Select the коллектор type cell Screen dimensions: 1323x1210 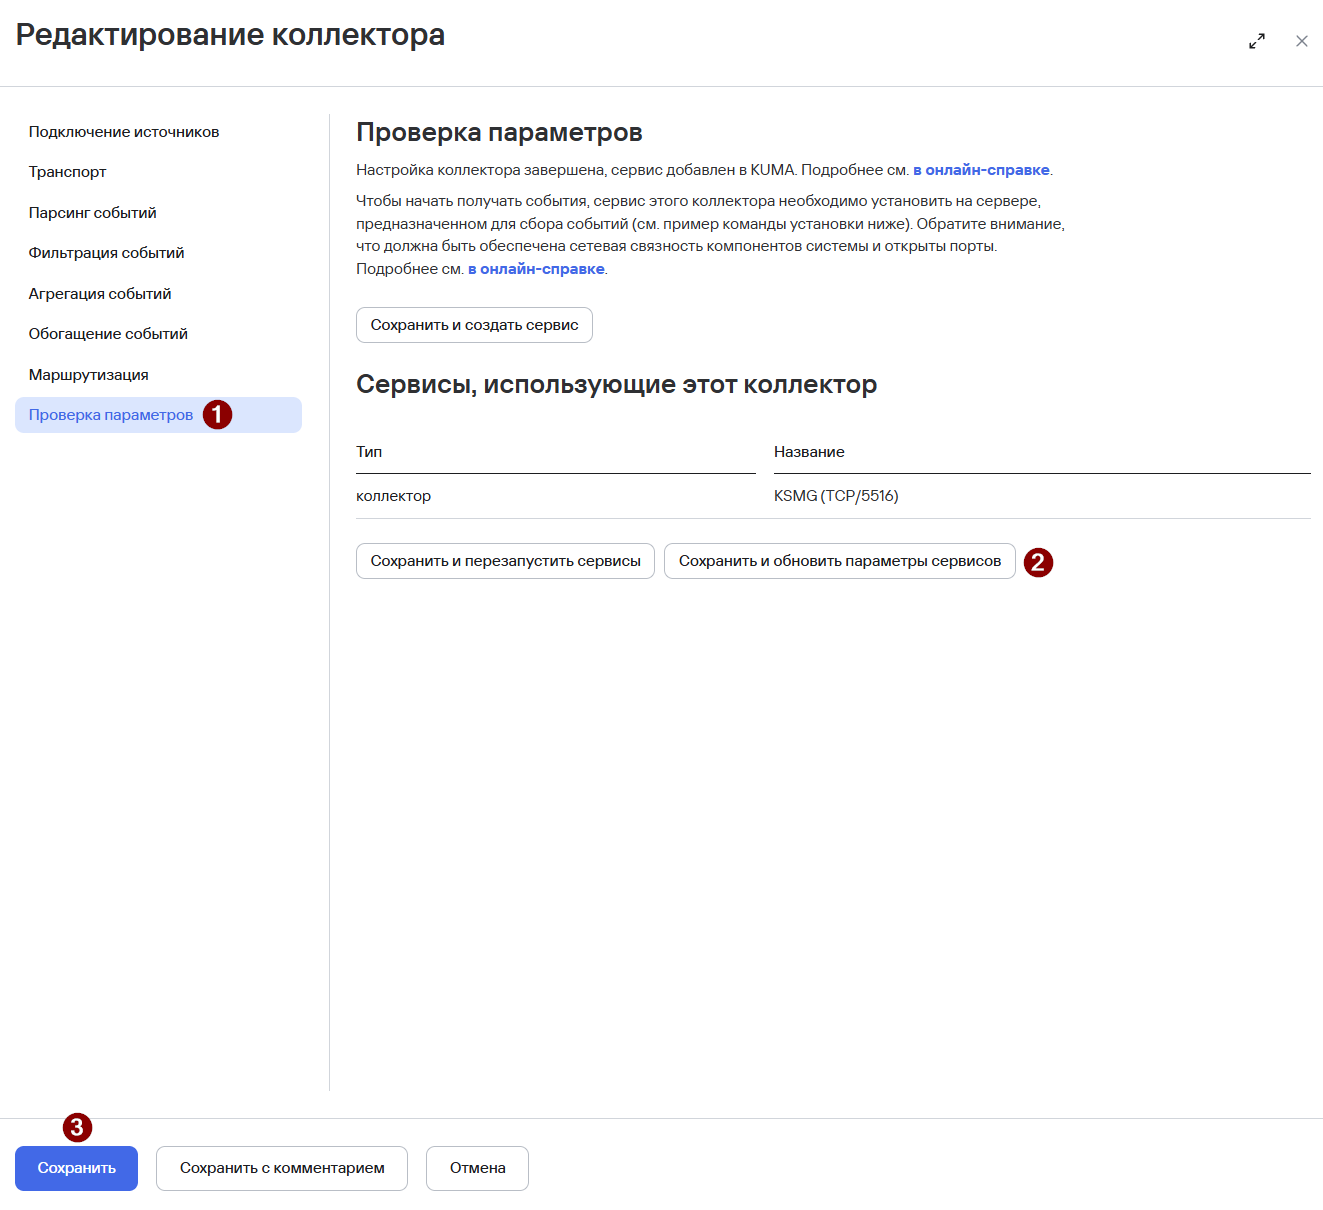[x=394, y=496]
